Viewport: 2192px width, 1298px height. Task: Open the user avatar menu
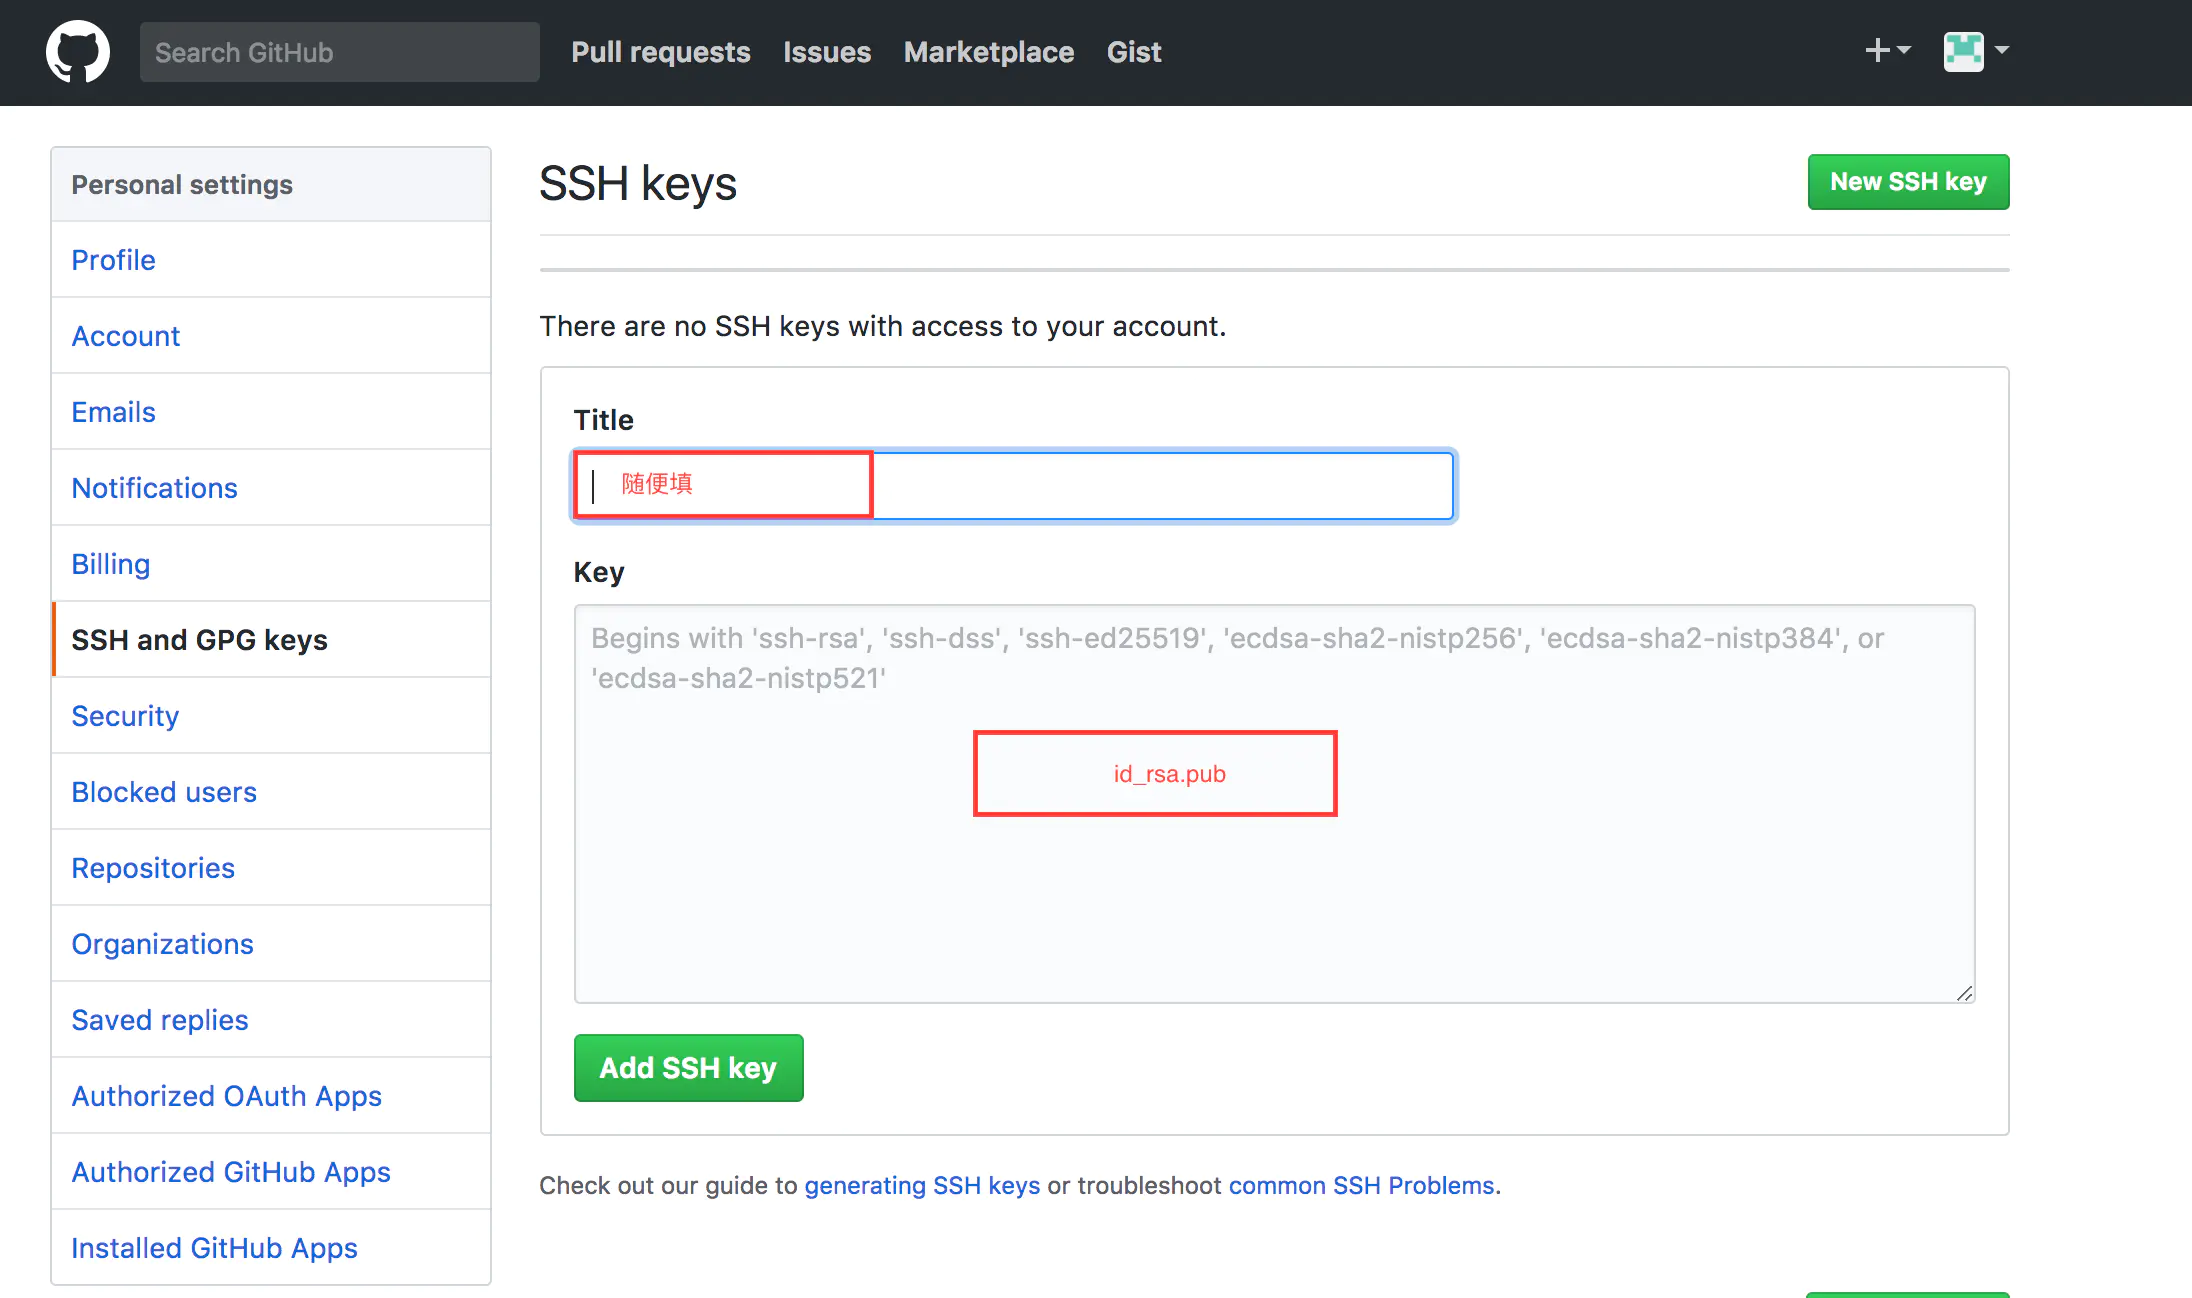click(1976, 51)
